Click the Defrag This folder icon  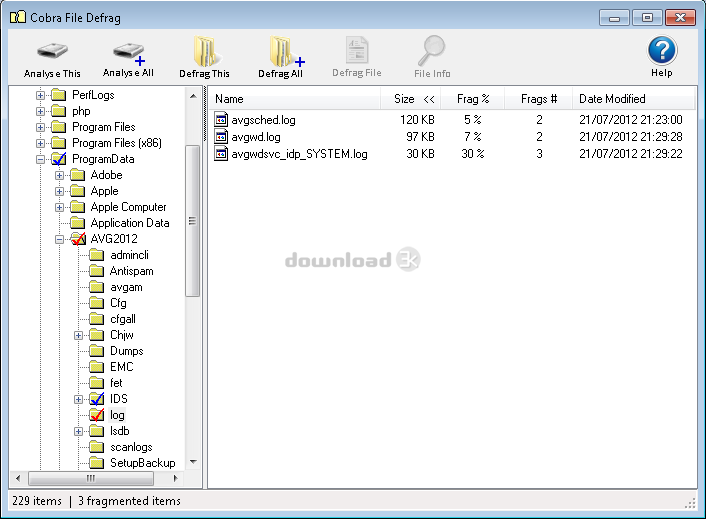[206, 51]
